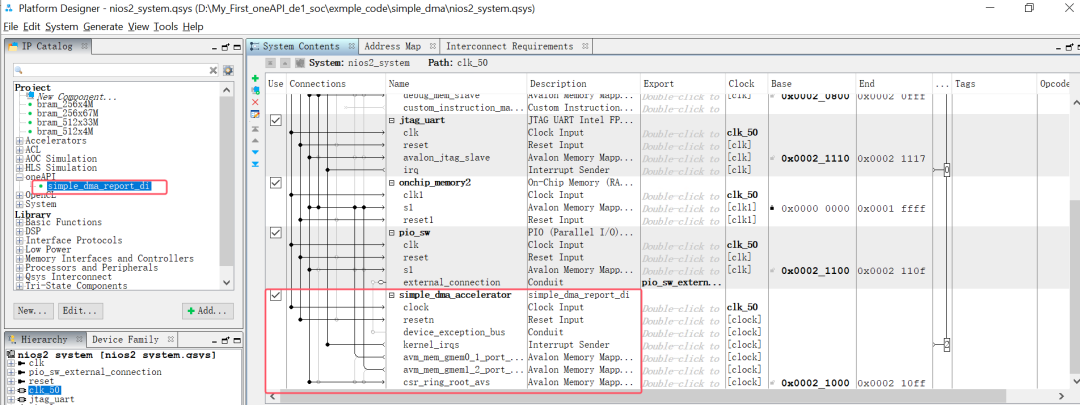Click the New... button
Screen dimensions: 1080x405
point(33,311)
